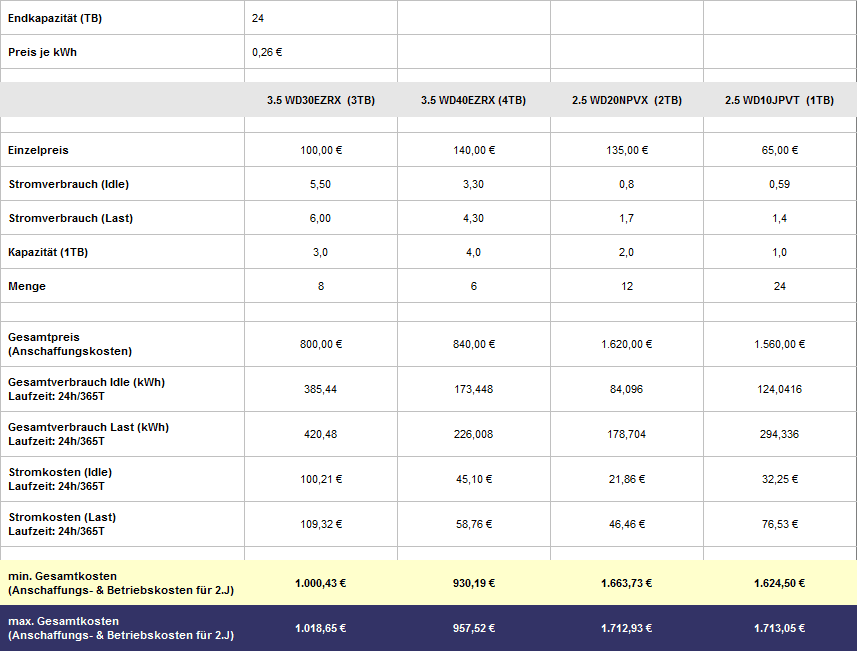Select the Endkapazität (TB) label cell

(x=122, y=18)
